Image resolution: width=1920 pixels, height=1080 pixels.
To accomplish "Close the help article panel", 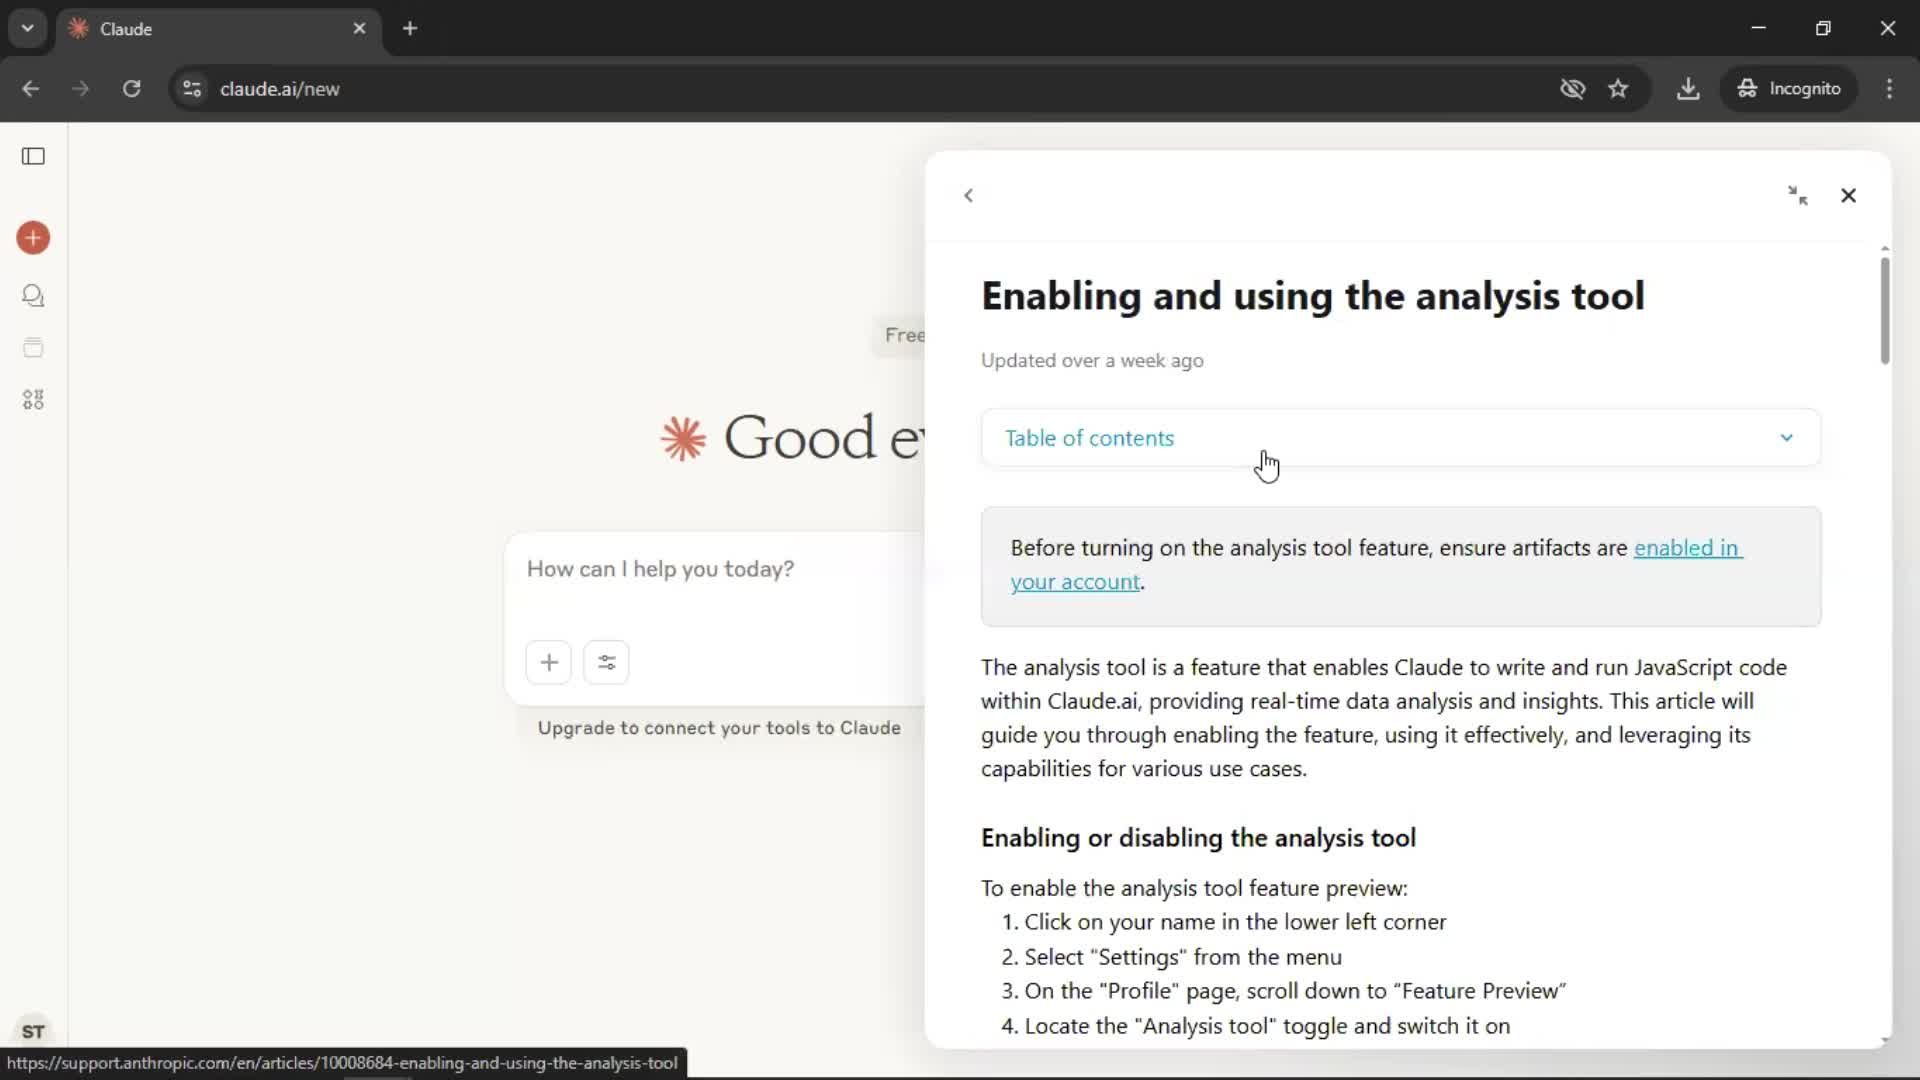I will click(1848, 196).
